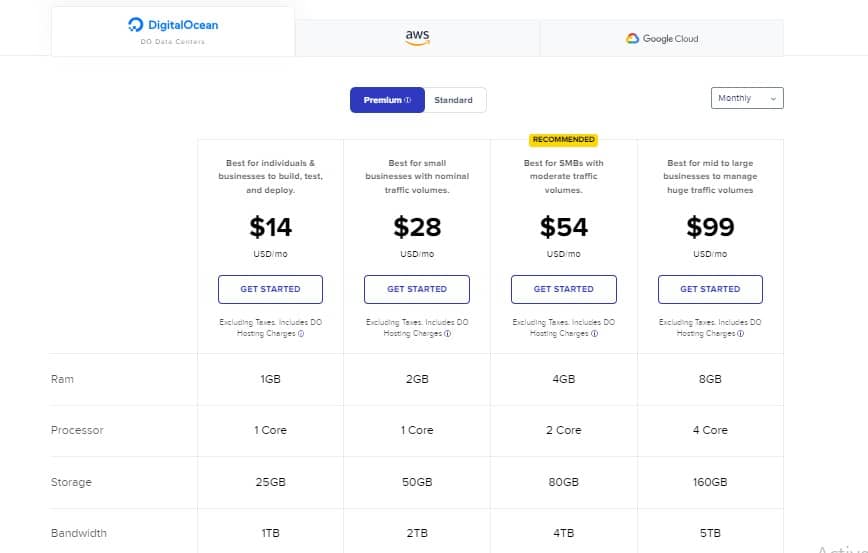868x553 pixels.
Task: Click 'Best for small businesses' description
Action: coord(417,177)
